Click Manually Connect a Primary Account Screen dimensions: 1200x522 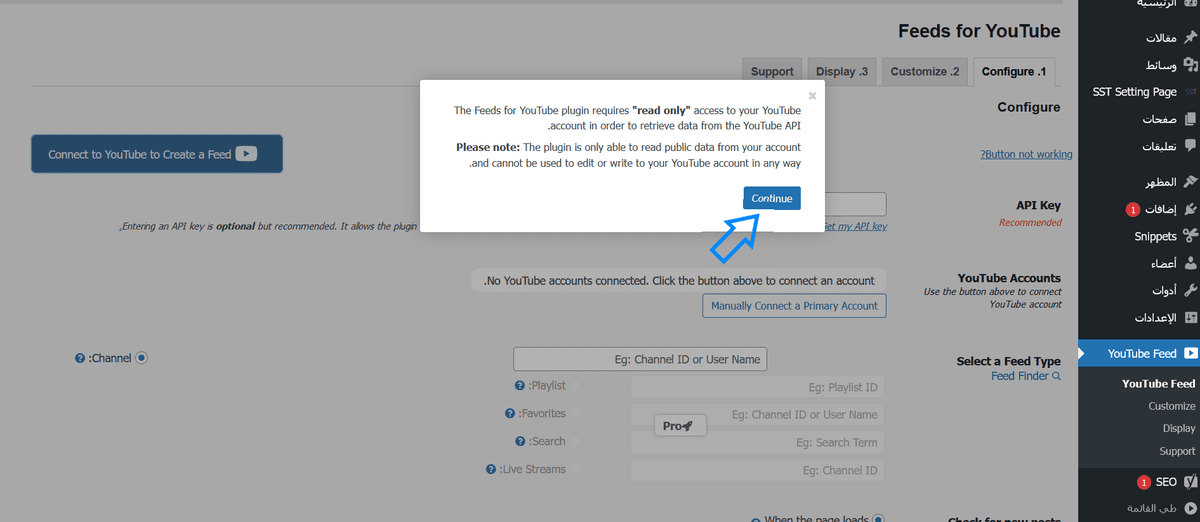click(794, 305)
